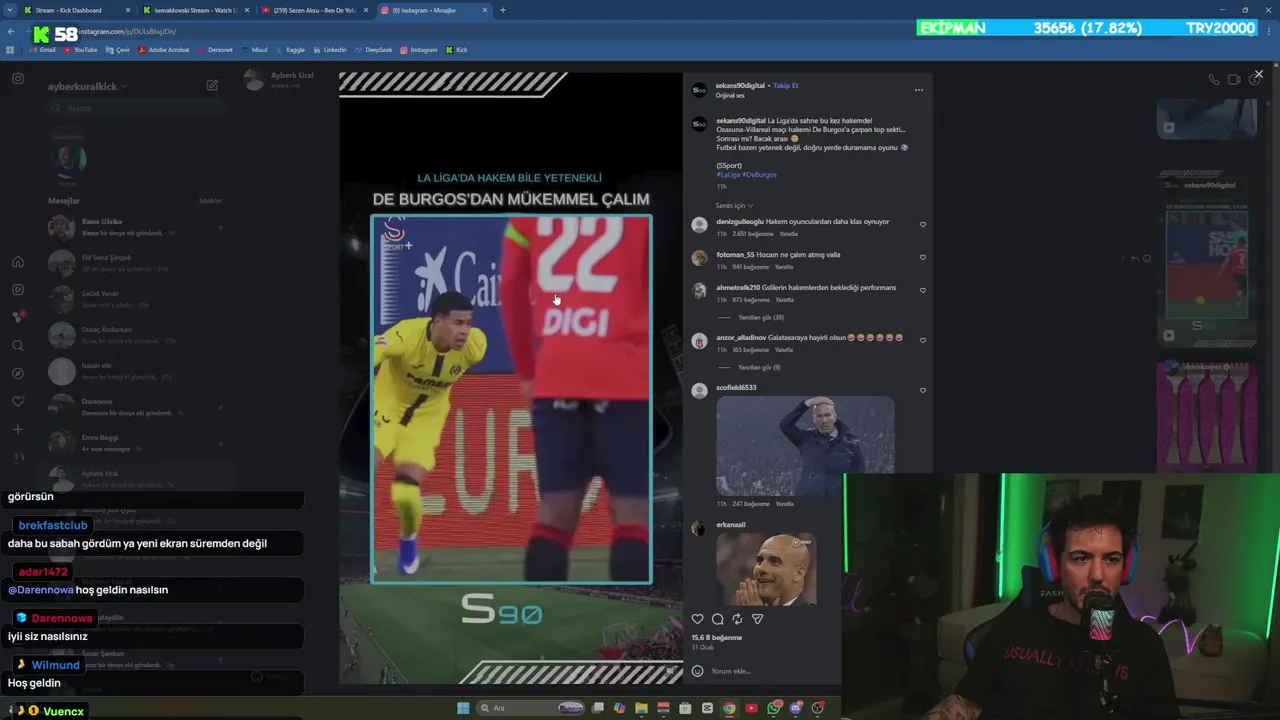Open sekans90digital profile avatar in header
Image resolution: width=1280 pixels, height=720 pixels.
click(x=699, y=90)
